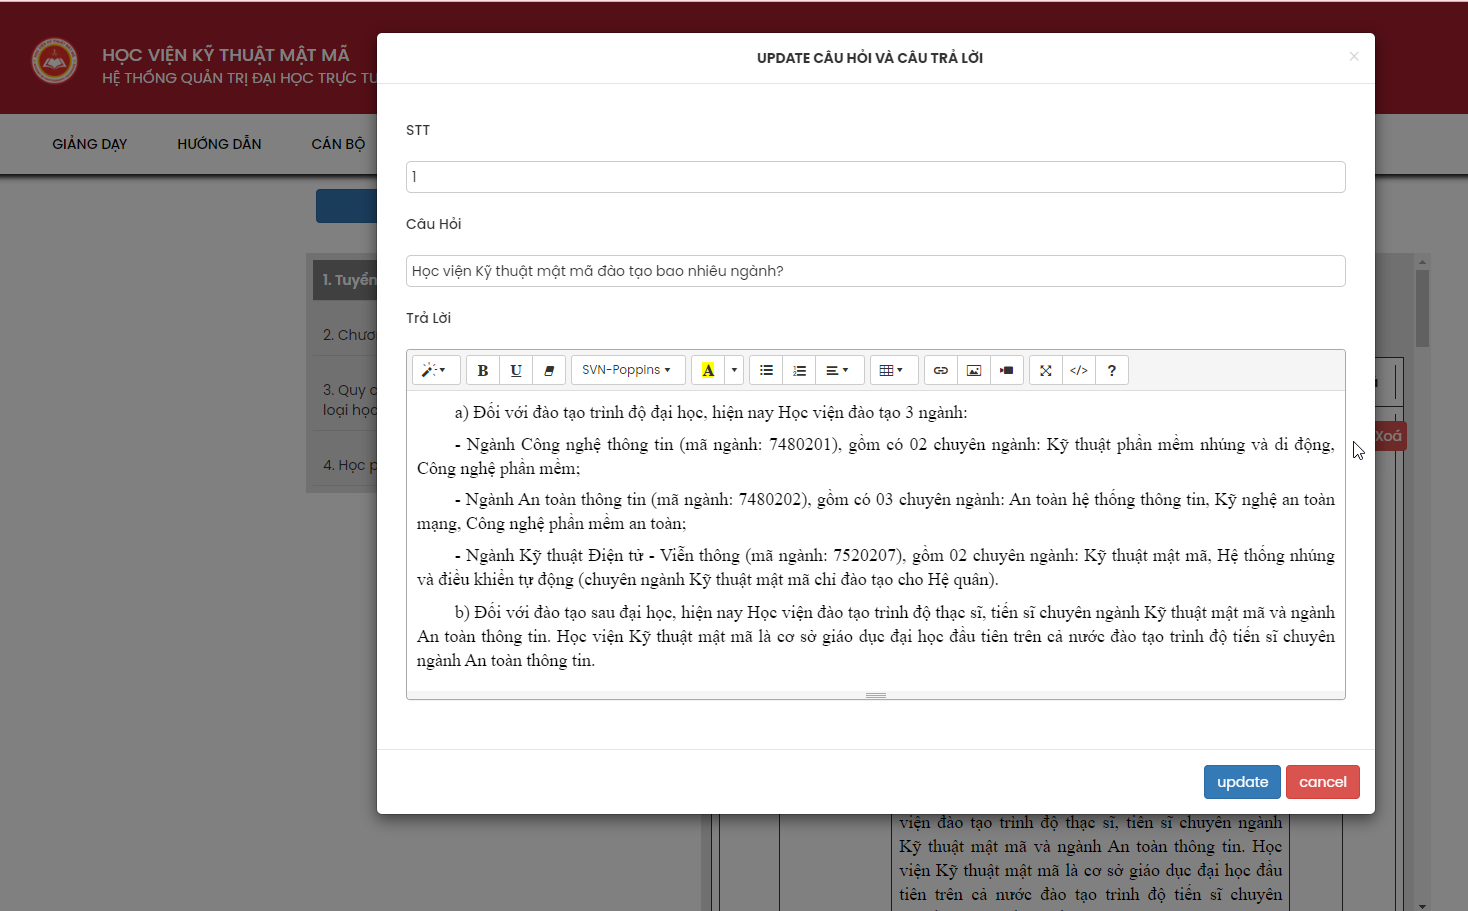Viewport: 1468px width, 911px height.
Task: Toggle fullscreen editor mode
Action: (x=1046, y=370)
